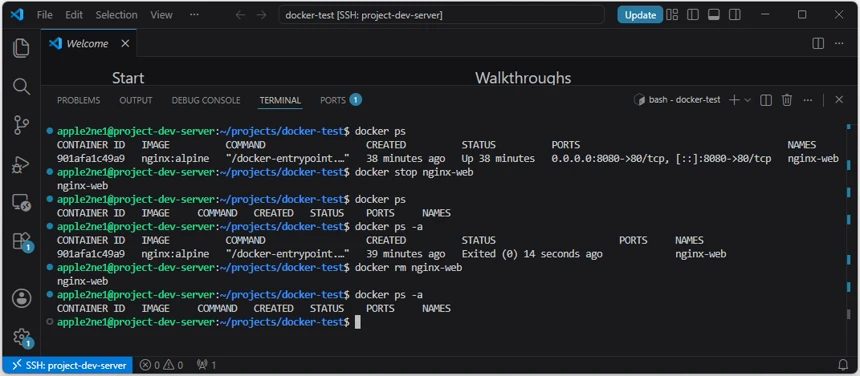Open the File menu
The width and height of the screenshot is (860, 376).
[x=44, y=15]
